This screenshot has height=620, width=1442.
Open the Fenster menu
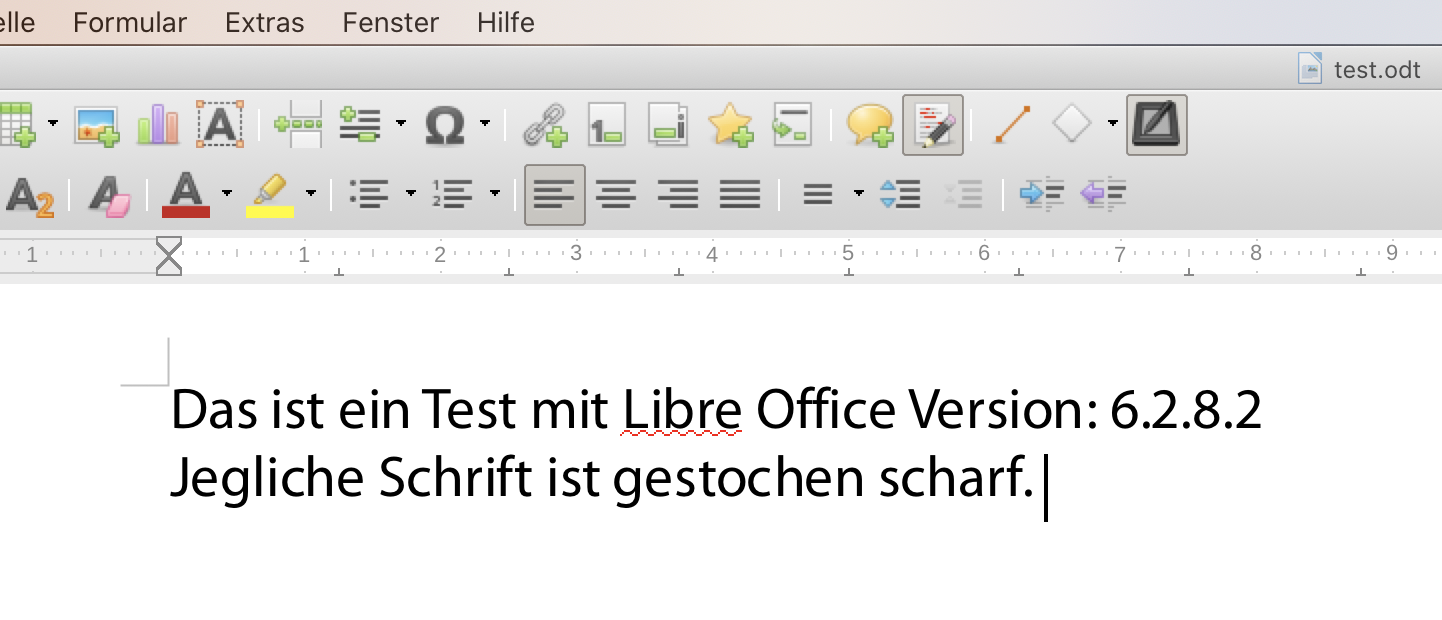(x=391, y=22)
